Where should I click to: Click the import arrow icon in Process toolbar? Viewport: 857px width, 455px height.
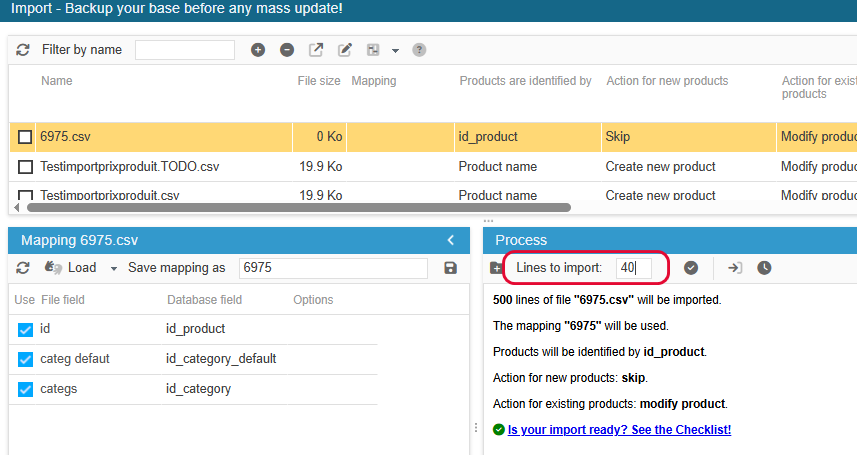[735, 268]
